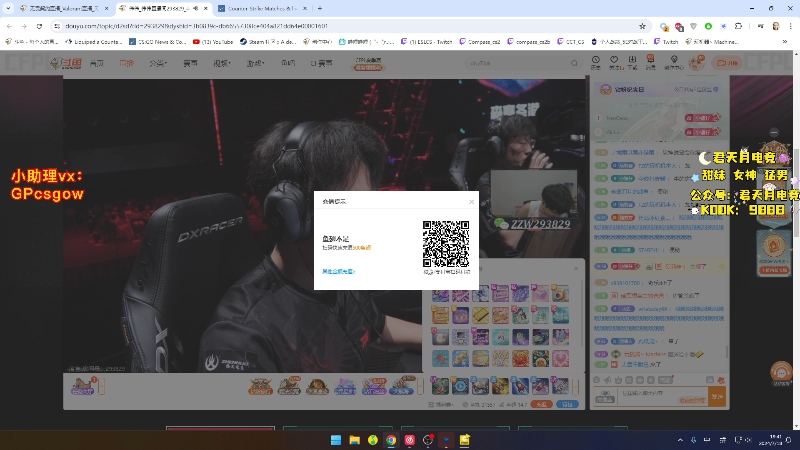
Task: Open File Explorer from taskbar
Action: tap(354, 440)
